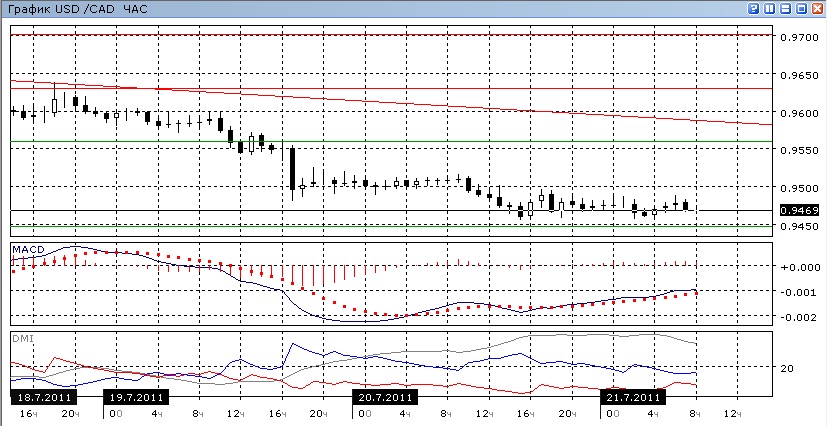Image resolution: width=827 pixels, height=426 pixels.
Task: Open help with the question mark icon
Action: [x=754, y=8]
